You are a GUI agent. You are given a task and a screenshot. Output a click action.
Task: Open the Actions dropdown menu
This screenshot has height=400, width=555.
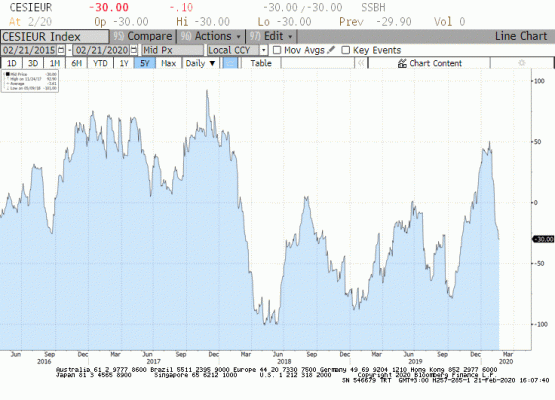211,36
